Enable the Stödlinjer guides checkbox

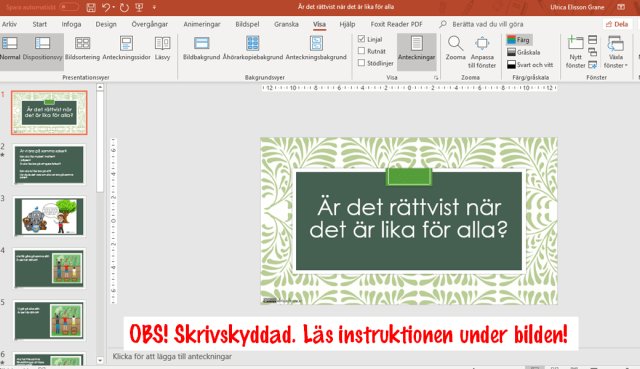click(361, 63)
